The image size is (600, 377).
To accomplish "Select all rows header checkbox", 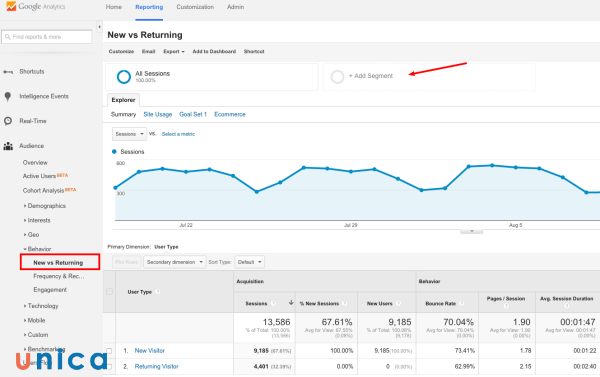I will (x=109, y=292).
